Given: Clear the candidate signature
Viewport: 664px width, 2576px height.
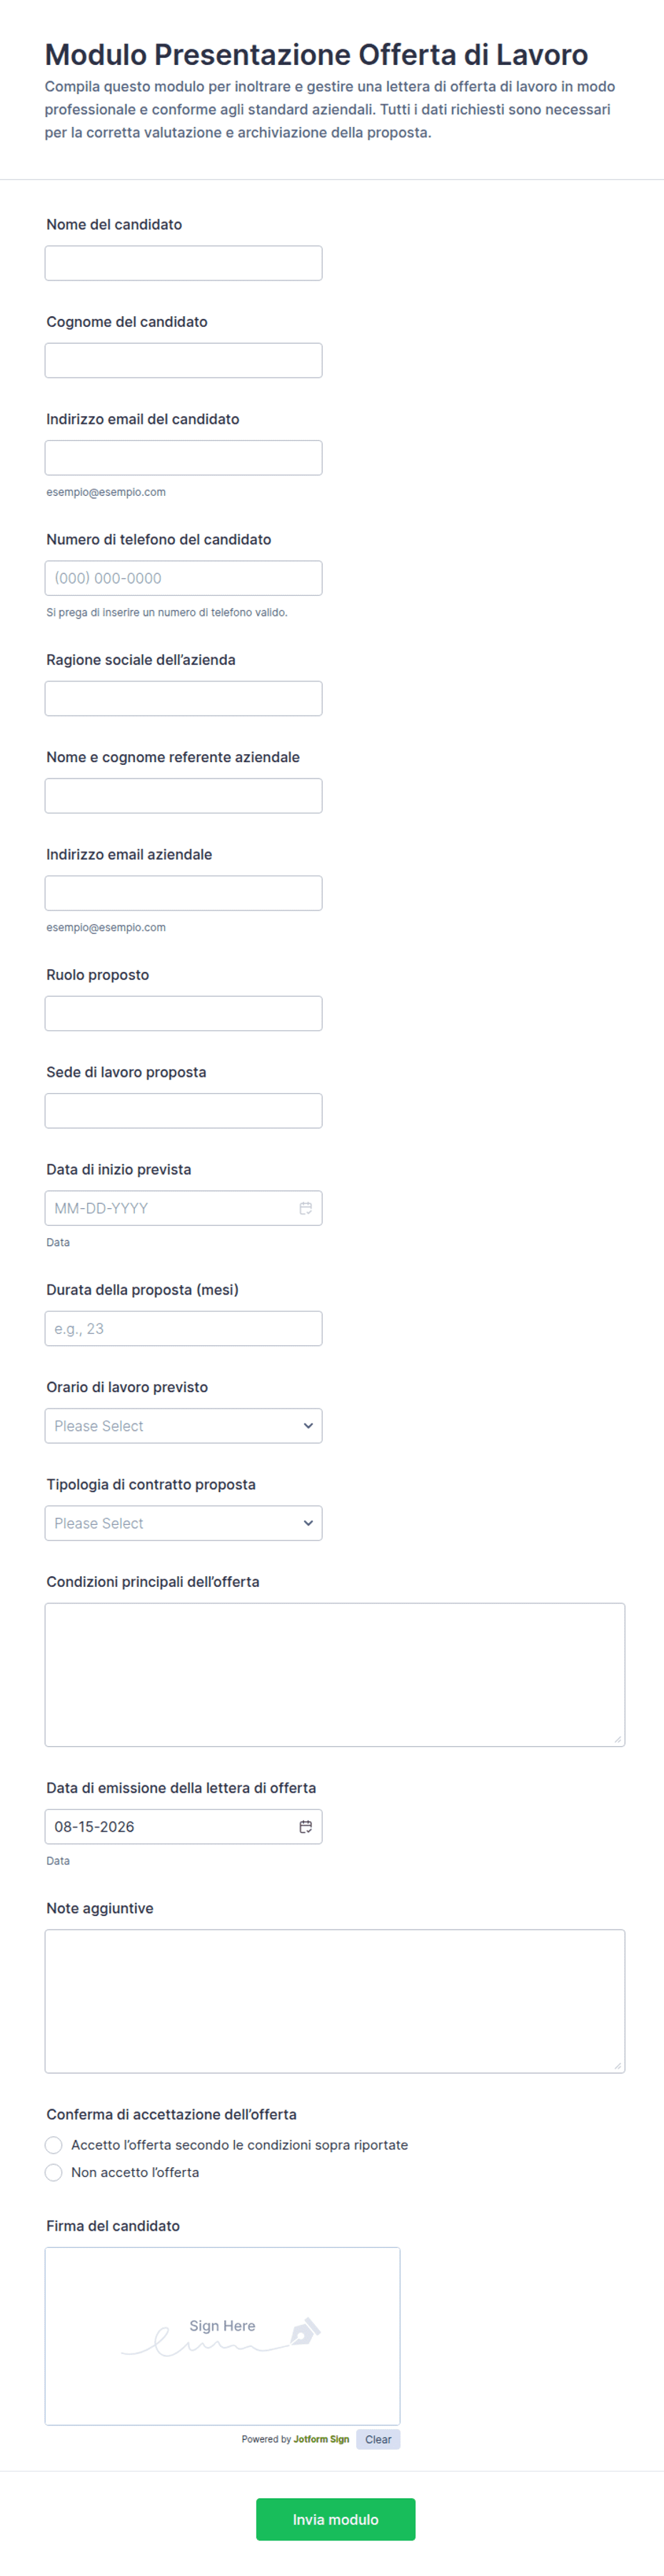Looking at the screenshot, I should tap(378, 2439).
